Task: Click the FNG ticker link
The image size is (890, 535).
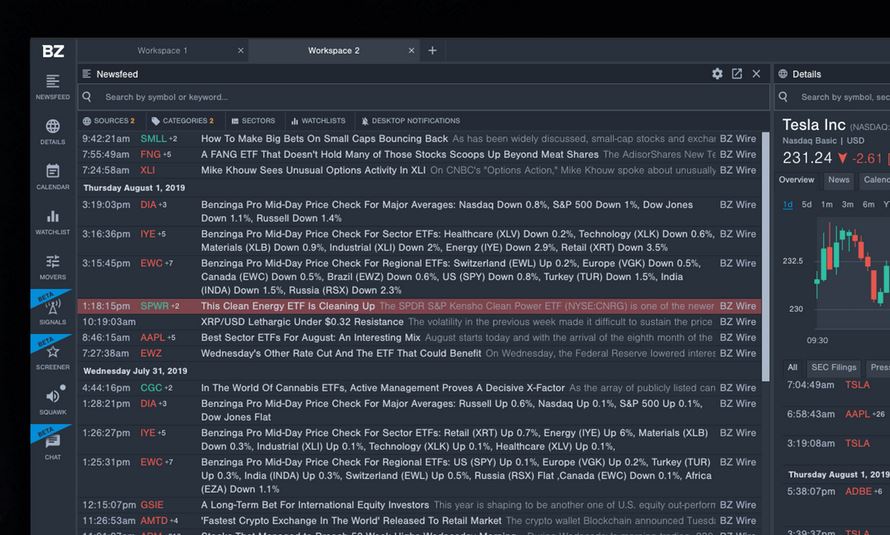Action: [150, 154]
